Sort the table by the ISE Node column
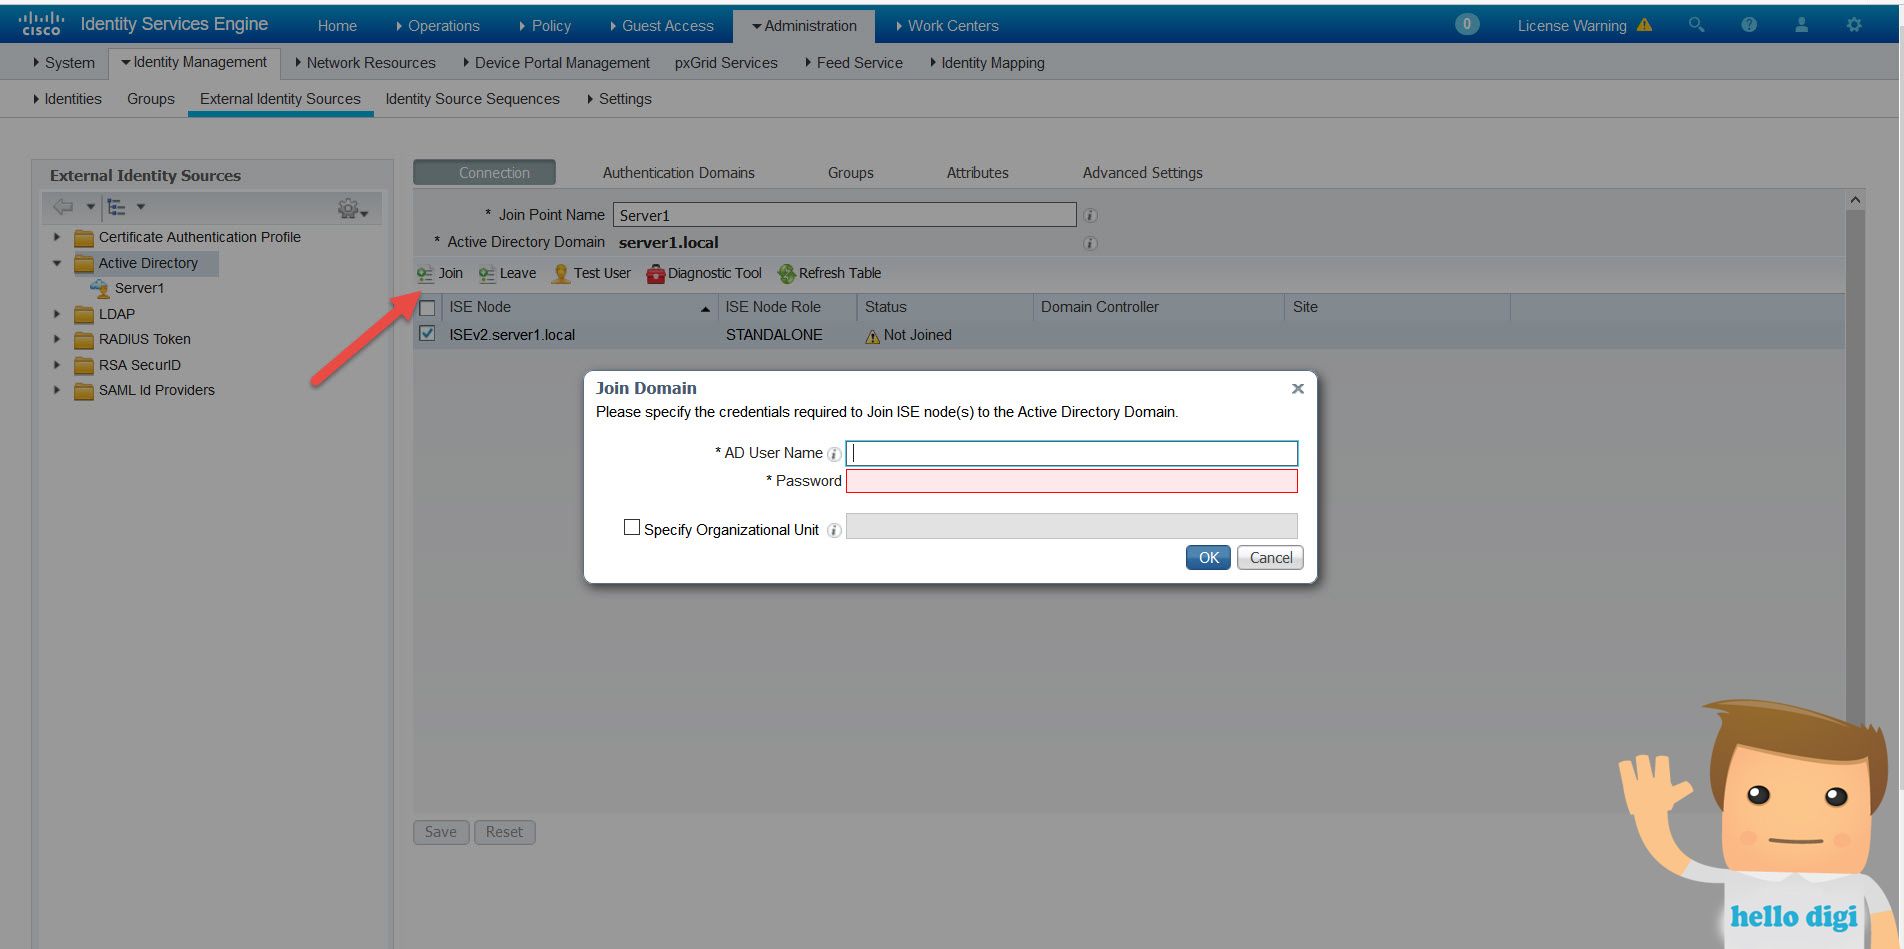This screenshot has height=949, width=1904. coord(579,308)
